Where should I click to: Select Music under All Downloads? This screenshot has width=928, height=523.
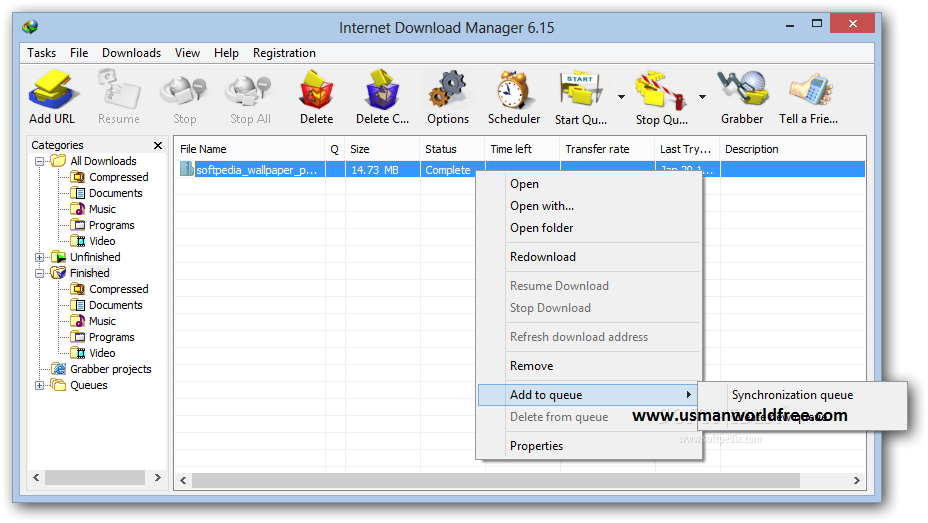[x=102, y=209]
